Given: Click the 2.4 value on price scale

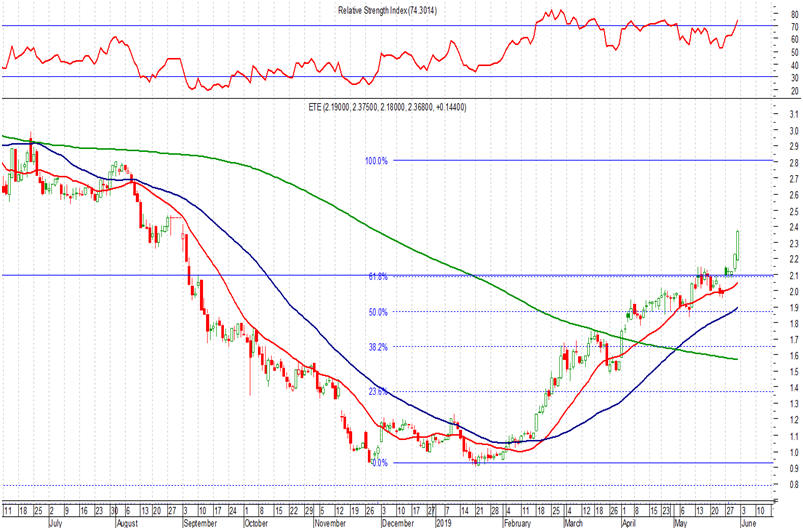Looking at the screenshot, I should pos(795,227).
